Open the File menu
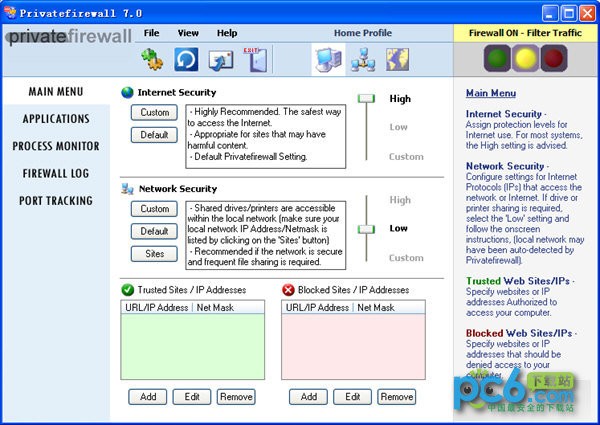 (x=152, y=33)
